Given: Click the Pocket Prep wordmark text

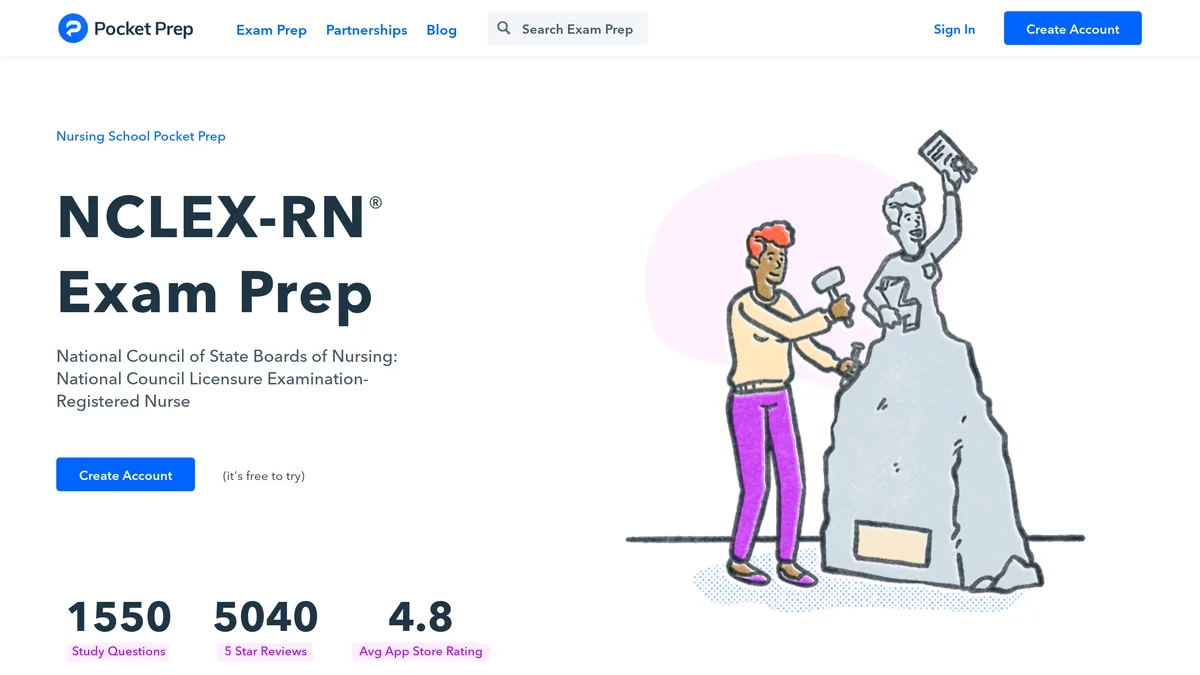Looking at the screenshot, I should tap(143, 29).
